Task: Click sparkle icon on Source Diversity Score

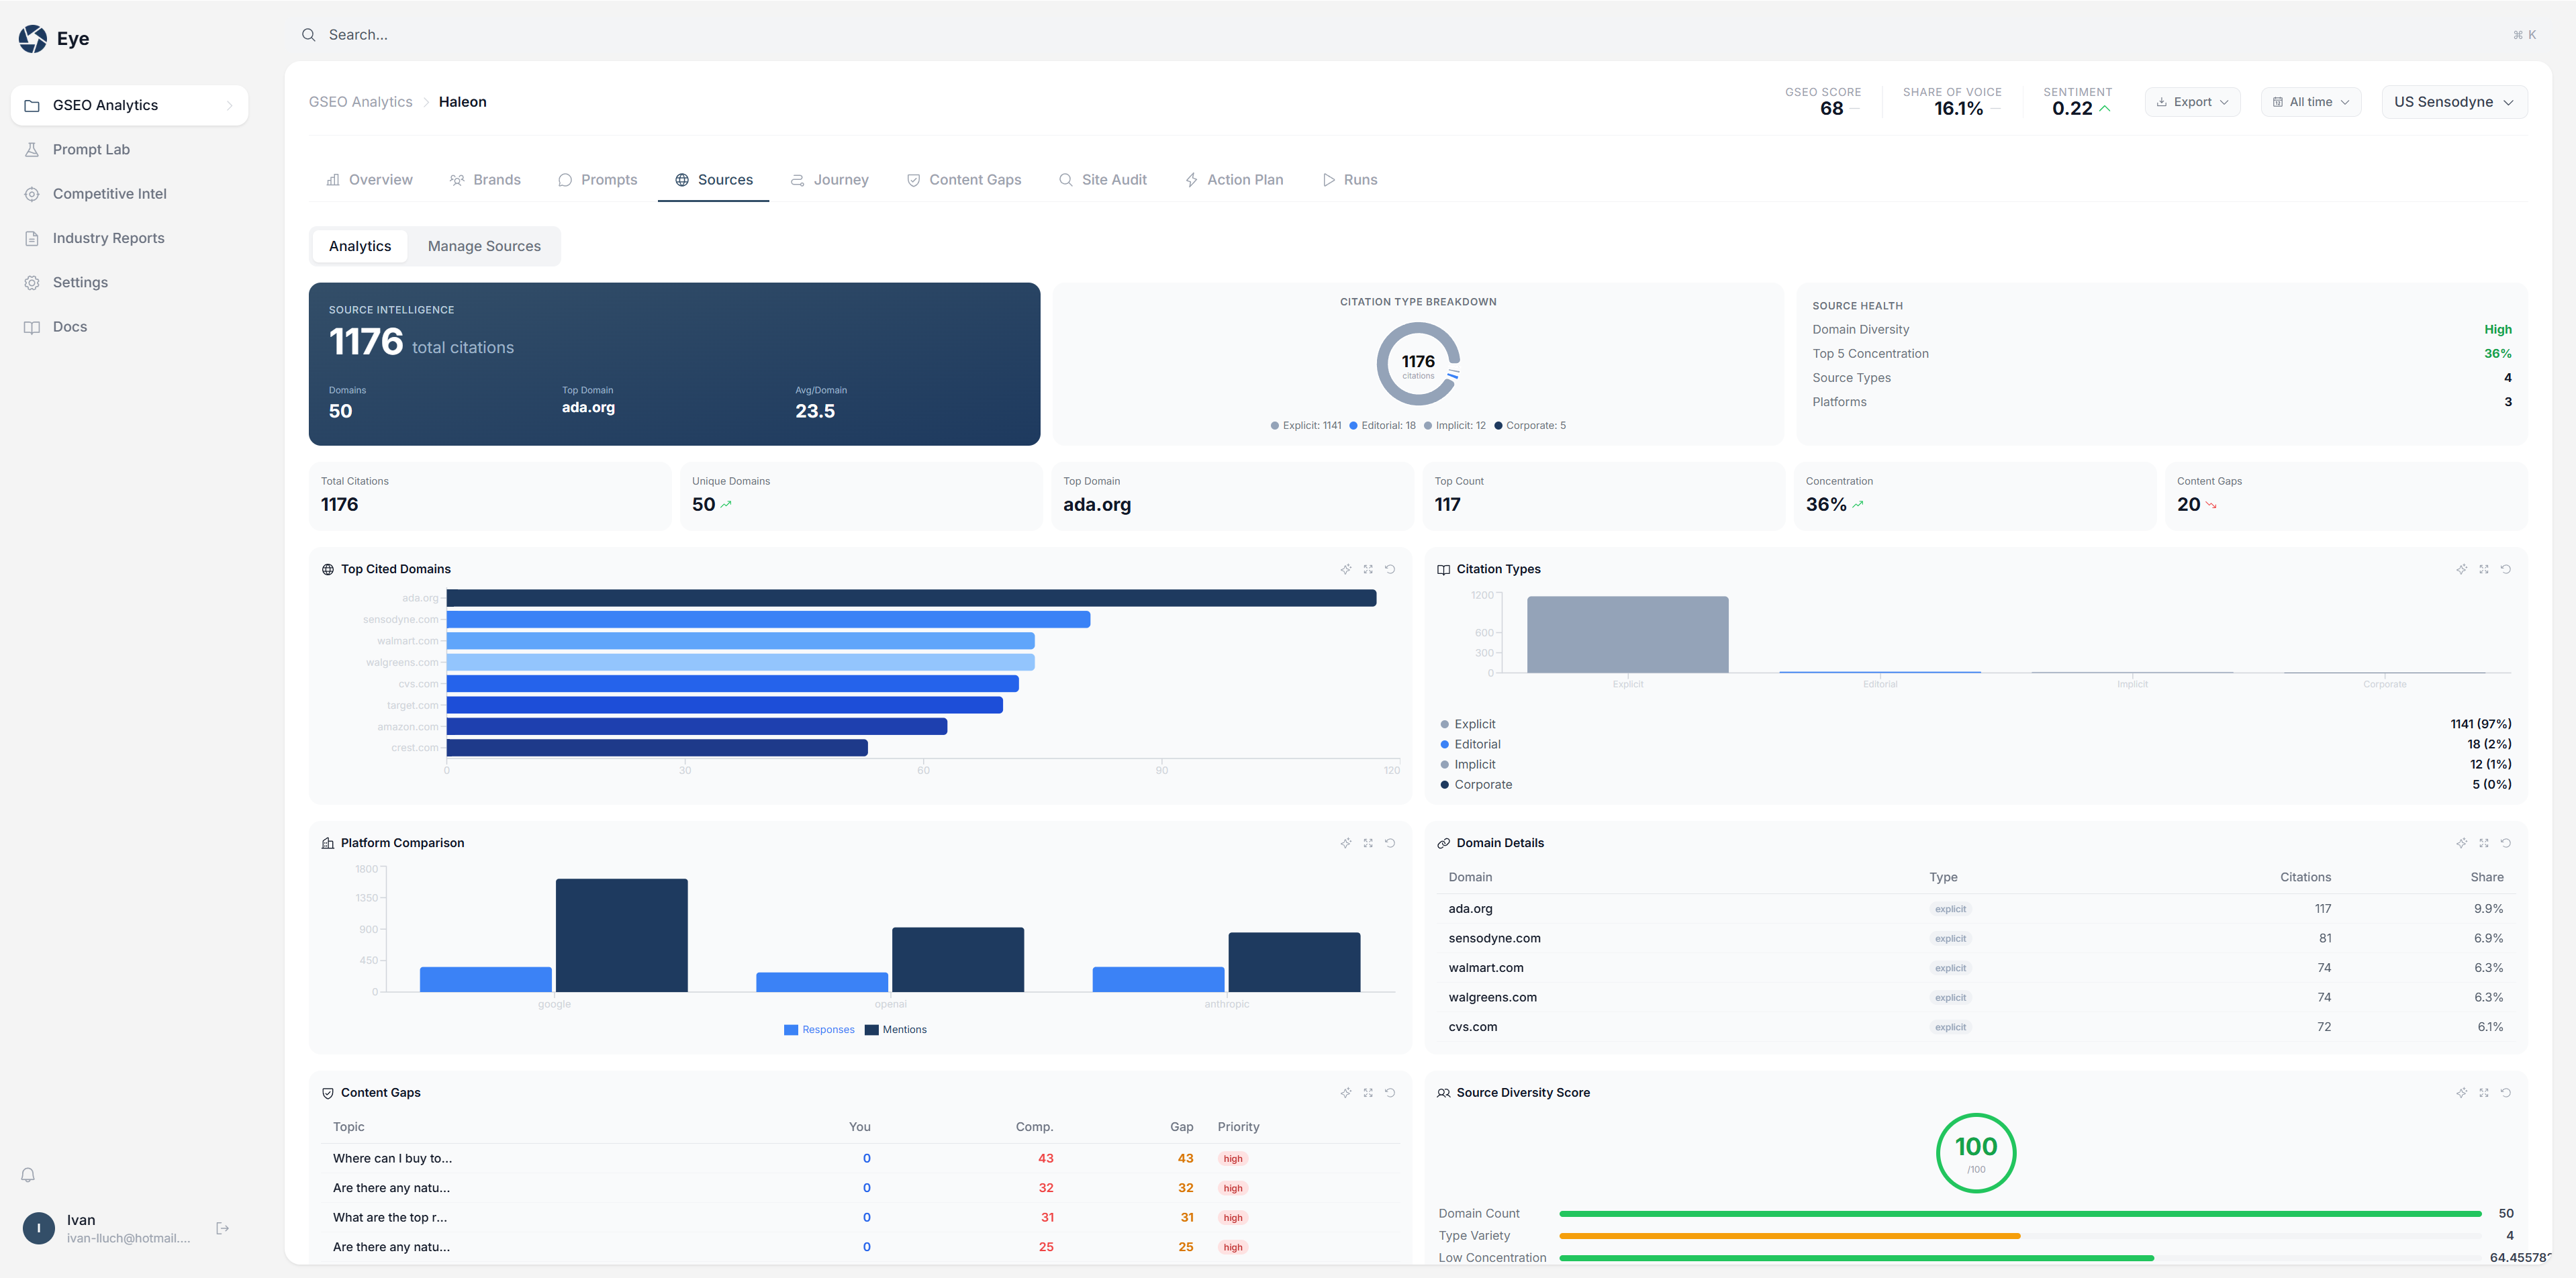Action: point(2462,1093)
